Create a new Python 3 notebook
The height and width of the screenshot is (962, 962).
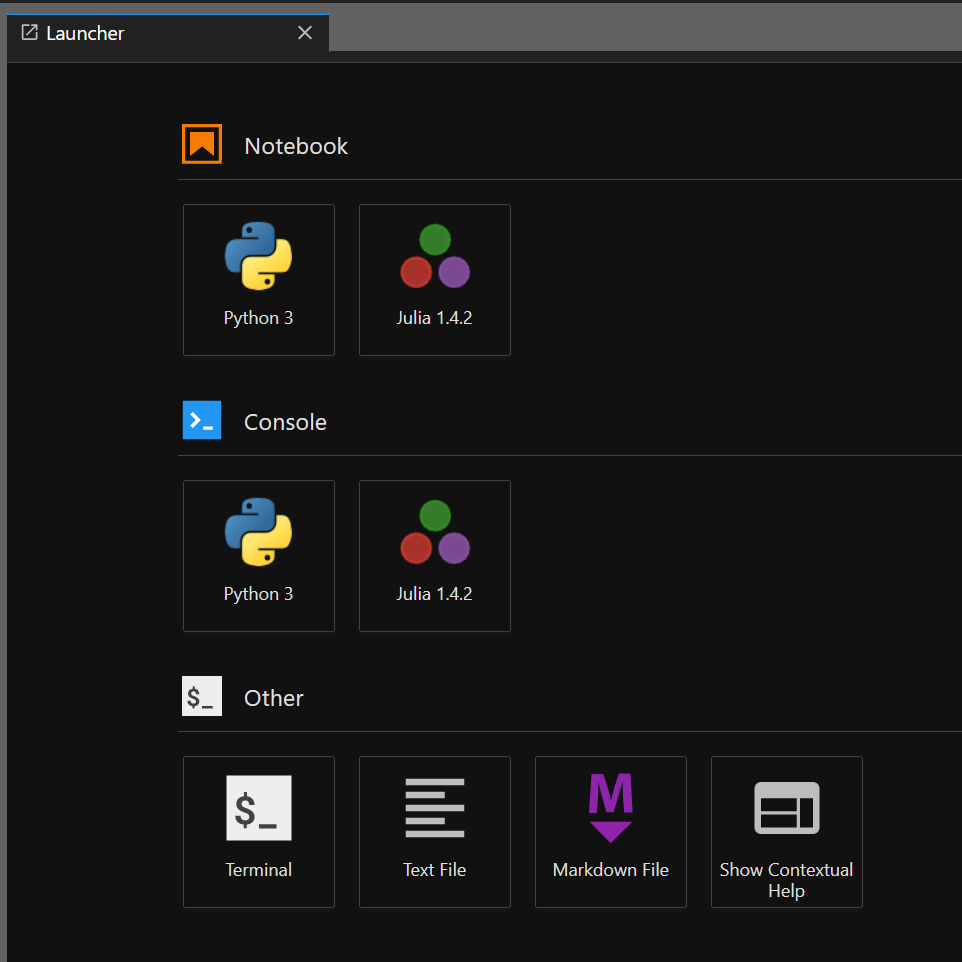click(258, 280)
